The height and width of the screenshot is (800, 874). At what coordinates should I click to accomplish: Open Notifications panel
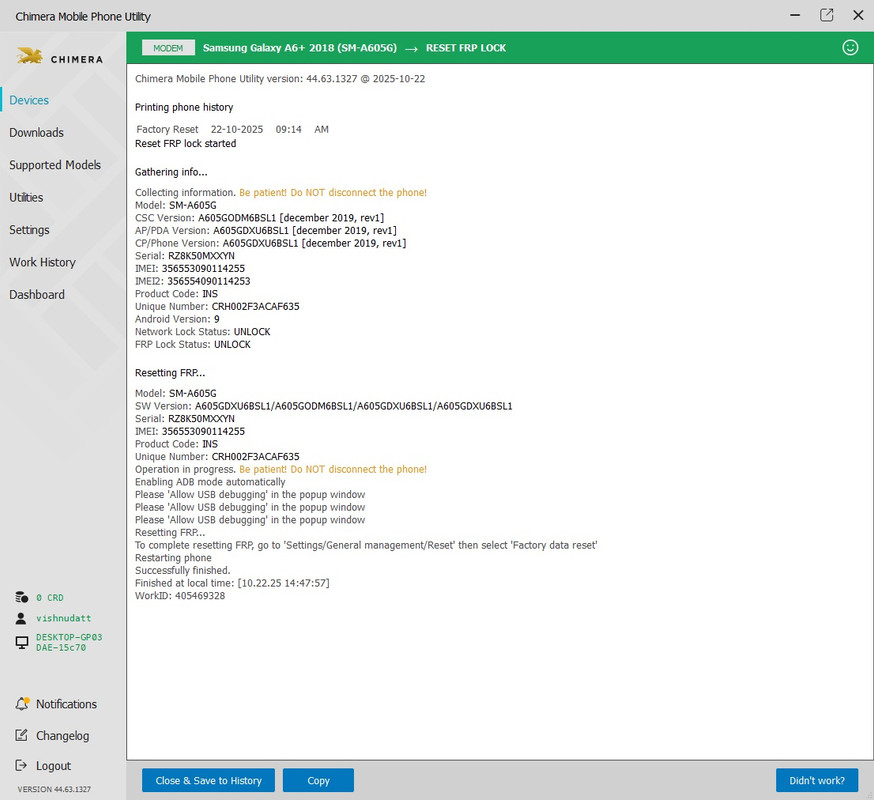66,704
